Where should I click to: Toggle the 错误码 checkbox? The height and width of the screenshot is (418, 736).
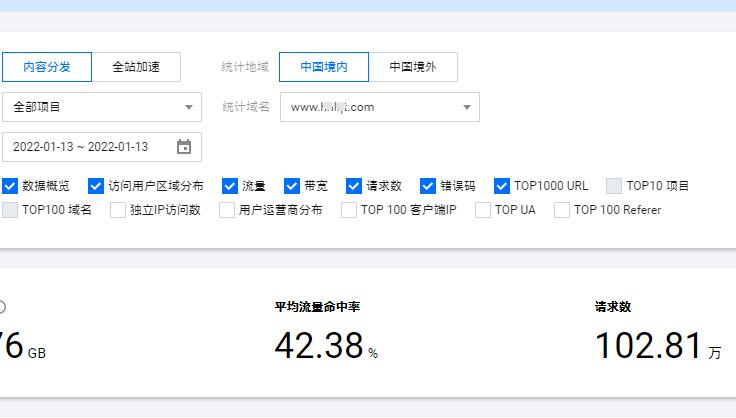428,186
